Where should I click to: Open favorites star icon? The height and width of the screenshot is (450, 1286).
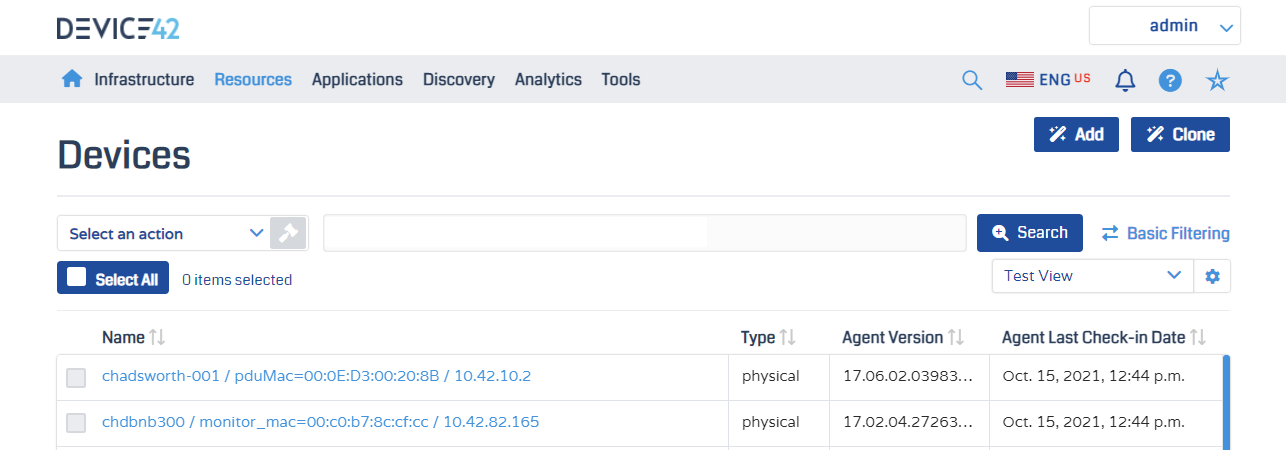click(1217, 80)
